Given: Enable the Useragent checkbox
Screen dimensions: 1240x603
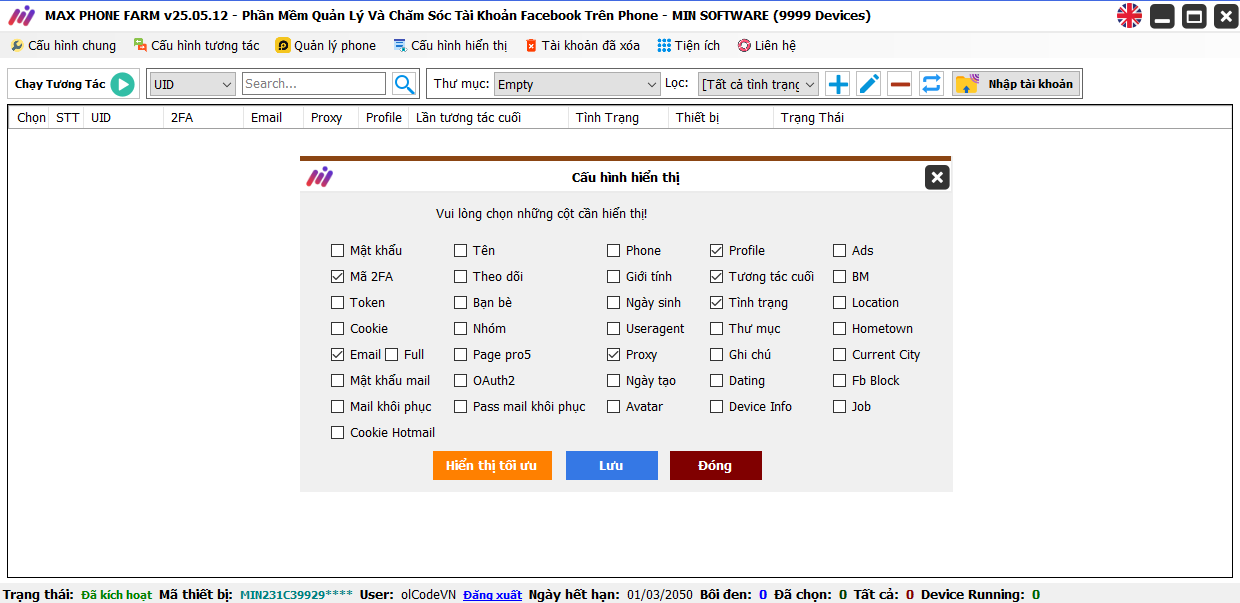Looking at the screenshot, I should [x=613, y=329].
